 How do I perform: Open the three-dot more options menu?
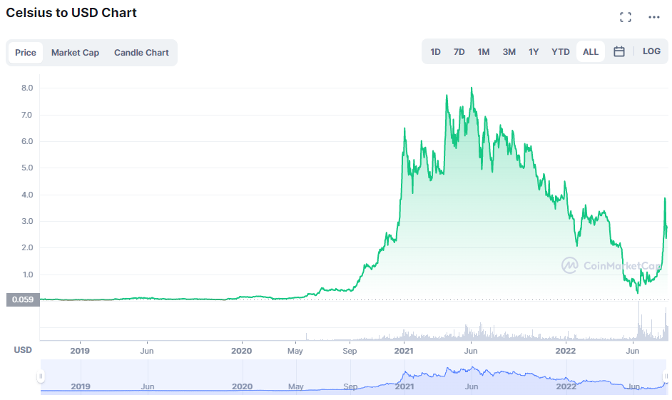point(654,17)
